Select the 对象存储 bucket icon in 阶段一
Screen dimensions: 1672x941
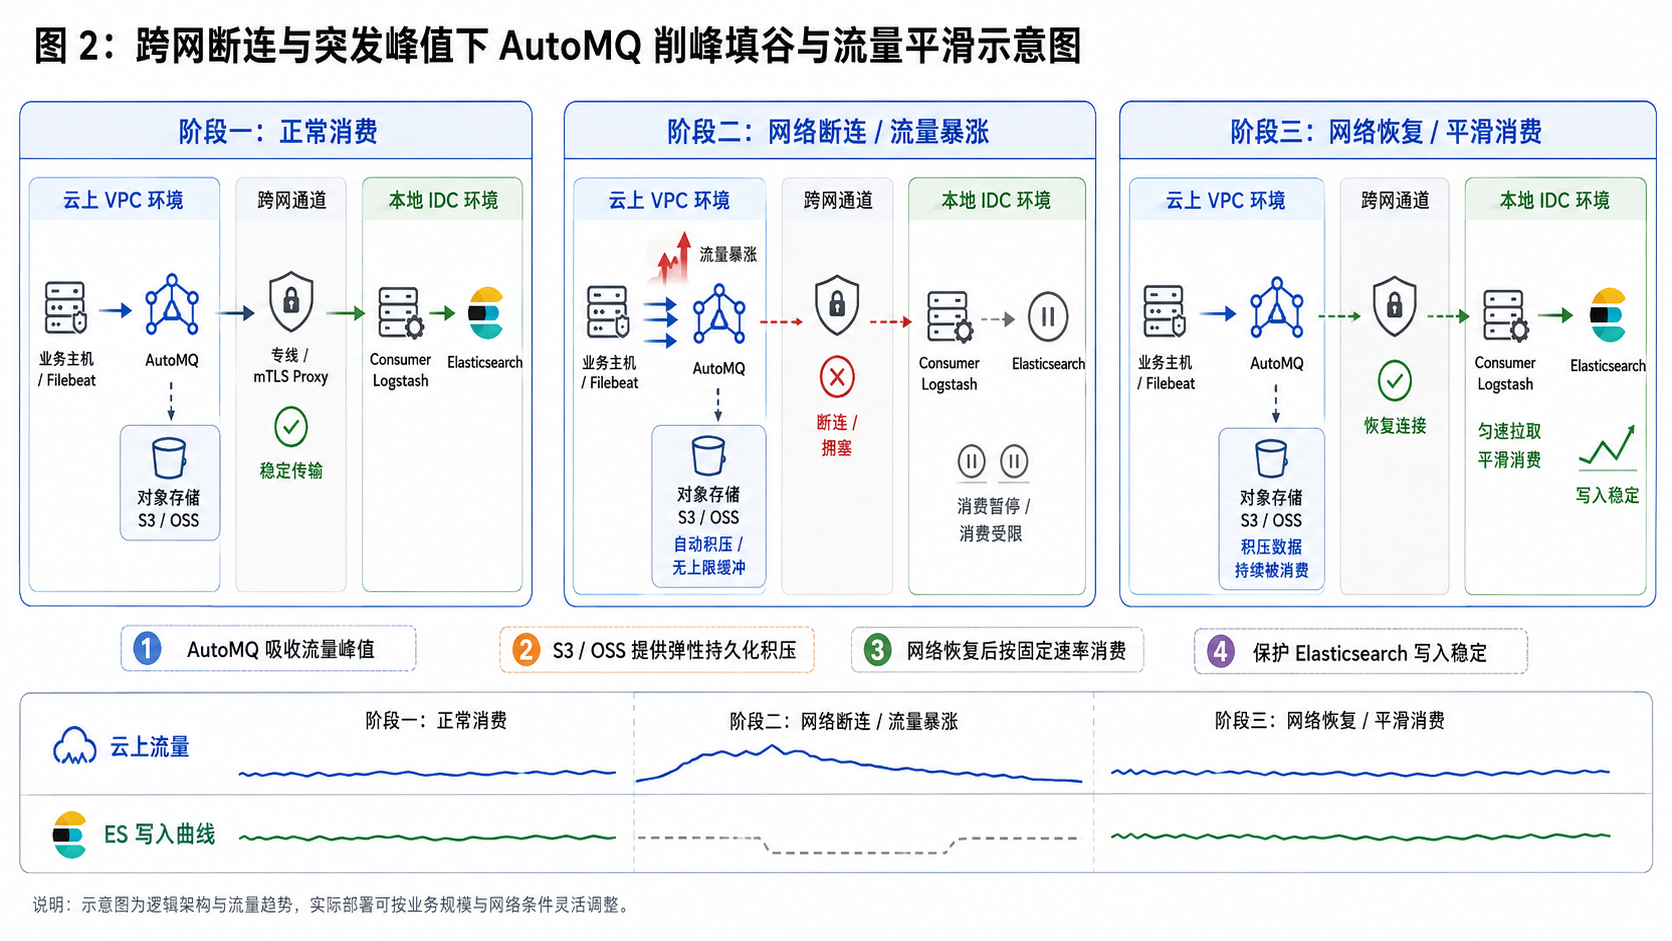click(x=169, y=458)
